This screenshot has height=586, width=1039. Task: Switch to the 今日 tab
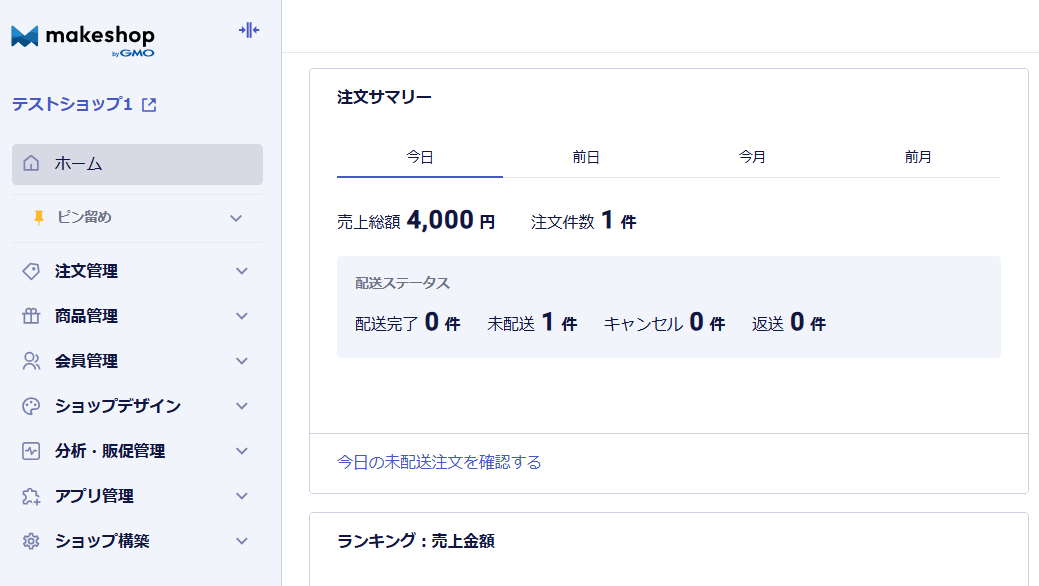[x=419, y=158]
